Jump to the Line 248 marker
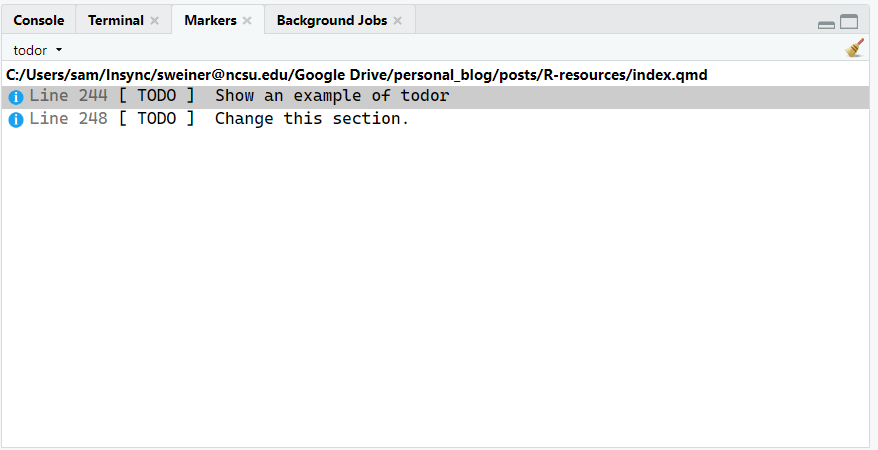Screen dimensions: 878x450 tap(68, 119)
